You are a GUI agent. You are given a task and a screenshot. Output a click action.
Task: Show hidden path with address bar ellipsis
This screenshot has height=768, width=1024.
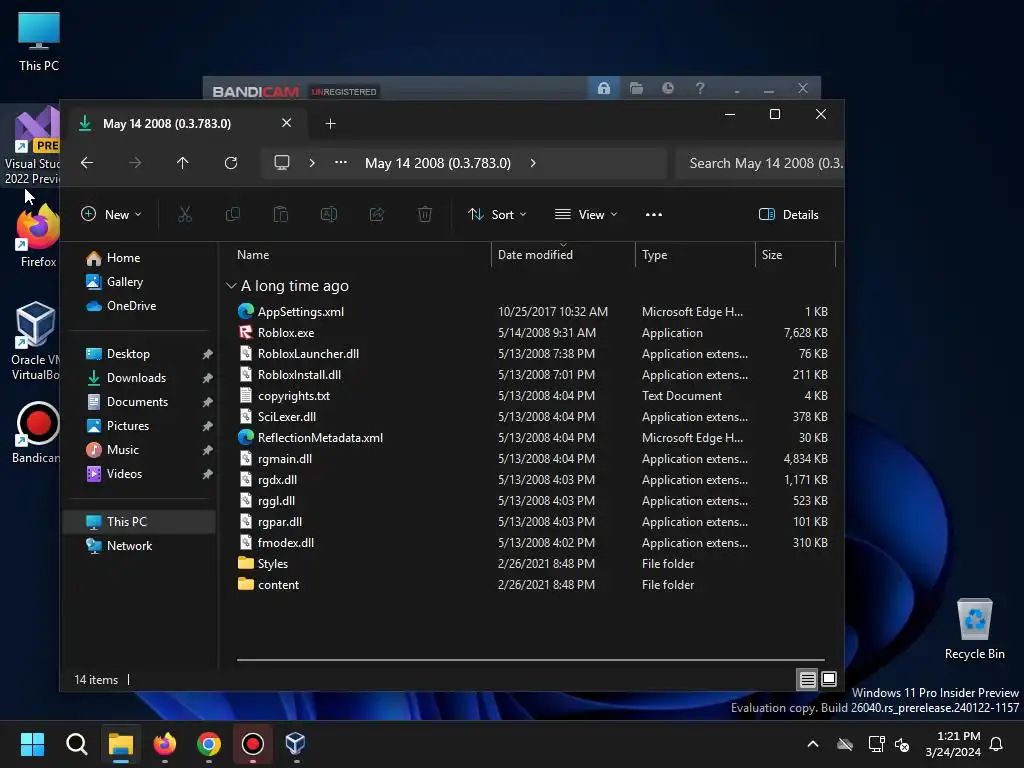pos(340,163)
